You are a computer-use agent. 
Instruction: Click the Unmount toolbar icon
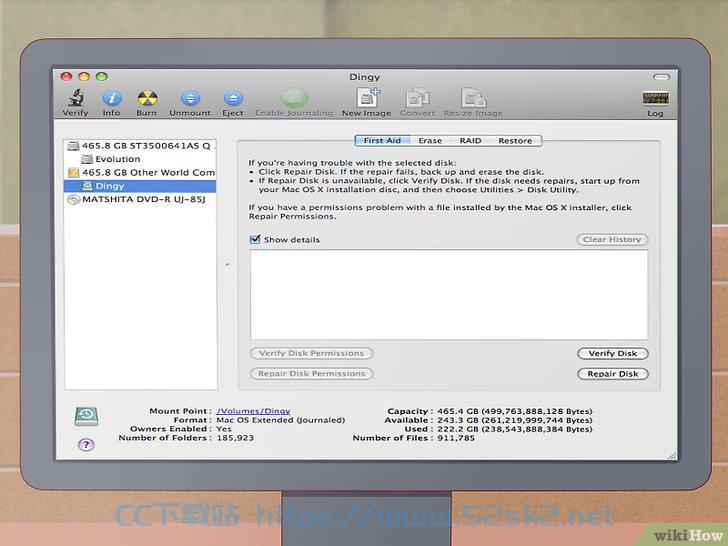[190, 98]
